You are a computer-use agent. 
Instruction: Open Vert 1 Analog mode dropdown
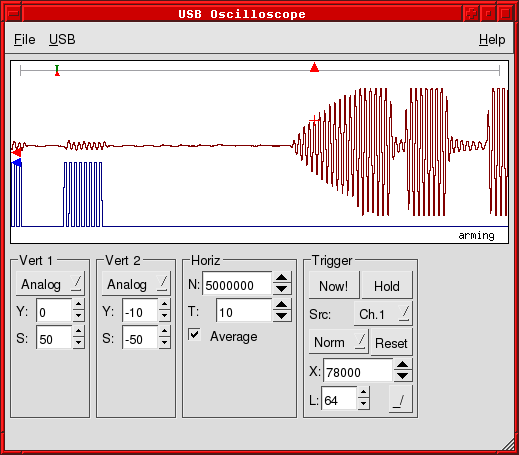(50, 284)
